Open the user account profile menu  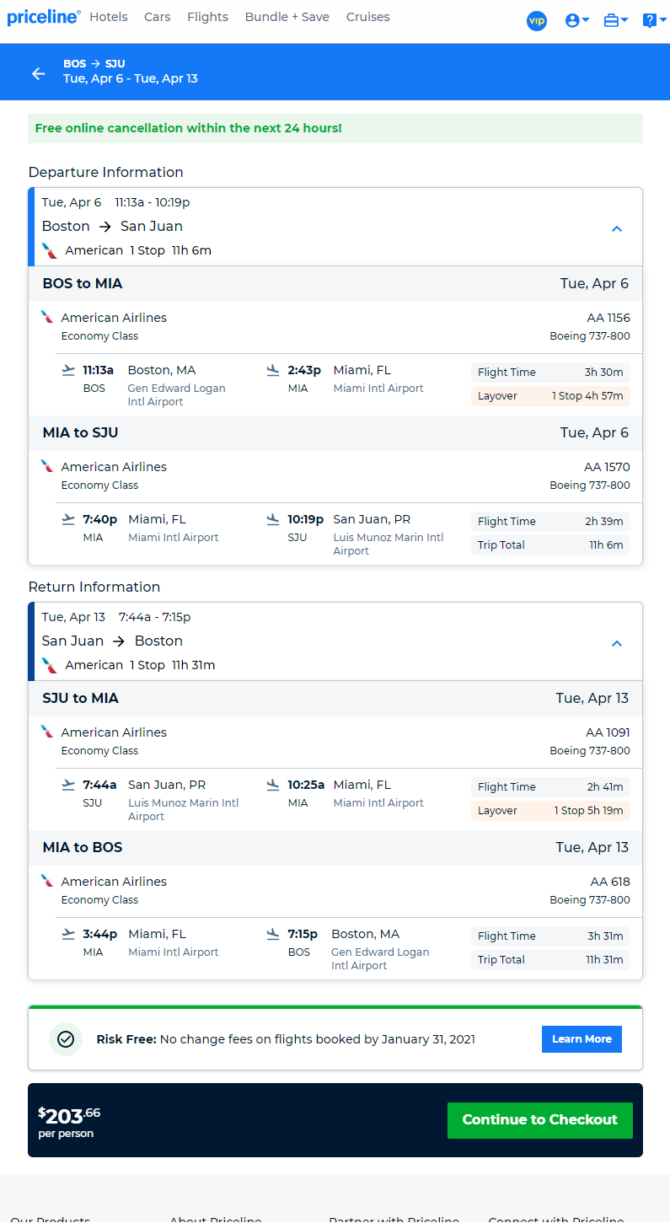click(x=577, y=20)
